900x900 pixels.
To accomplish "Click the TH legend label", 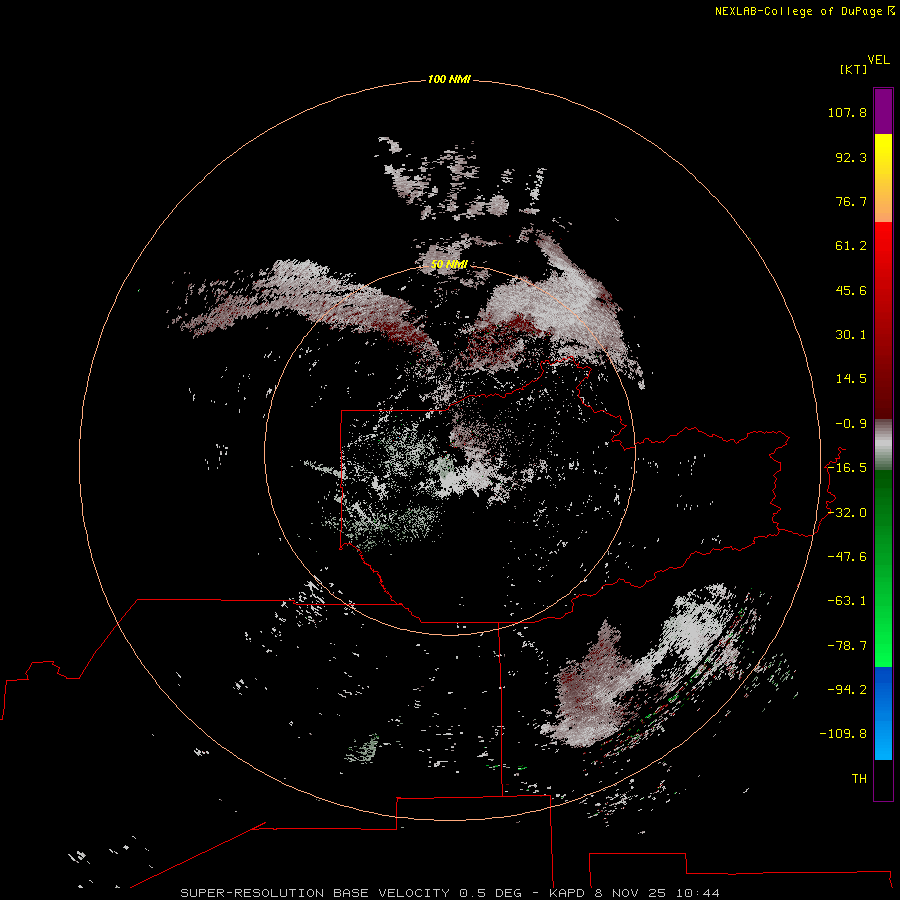I will tap(859, 779).
